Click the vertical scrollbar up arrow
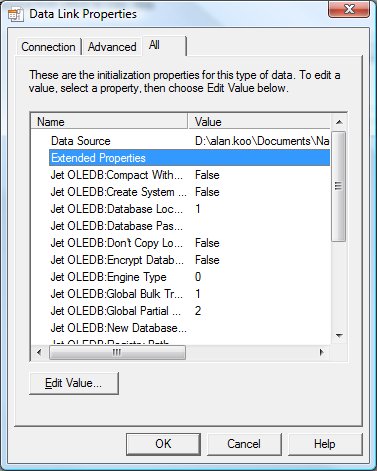Image resolution: width=377 pixels, height=471 pixels. (x=339, y=122)
